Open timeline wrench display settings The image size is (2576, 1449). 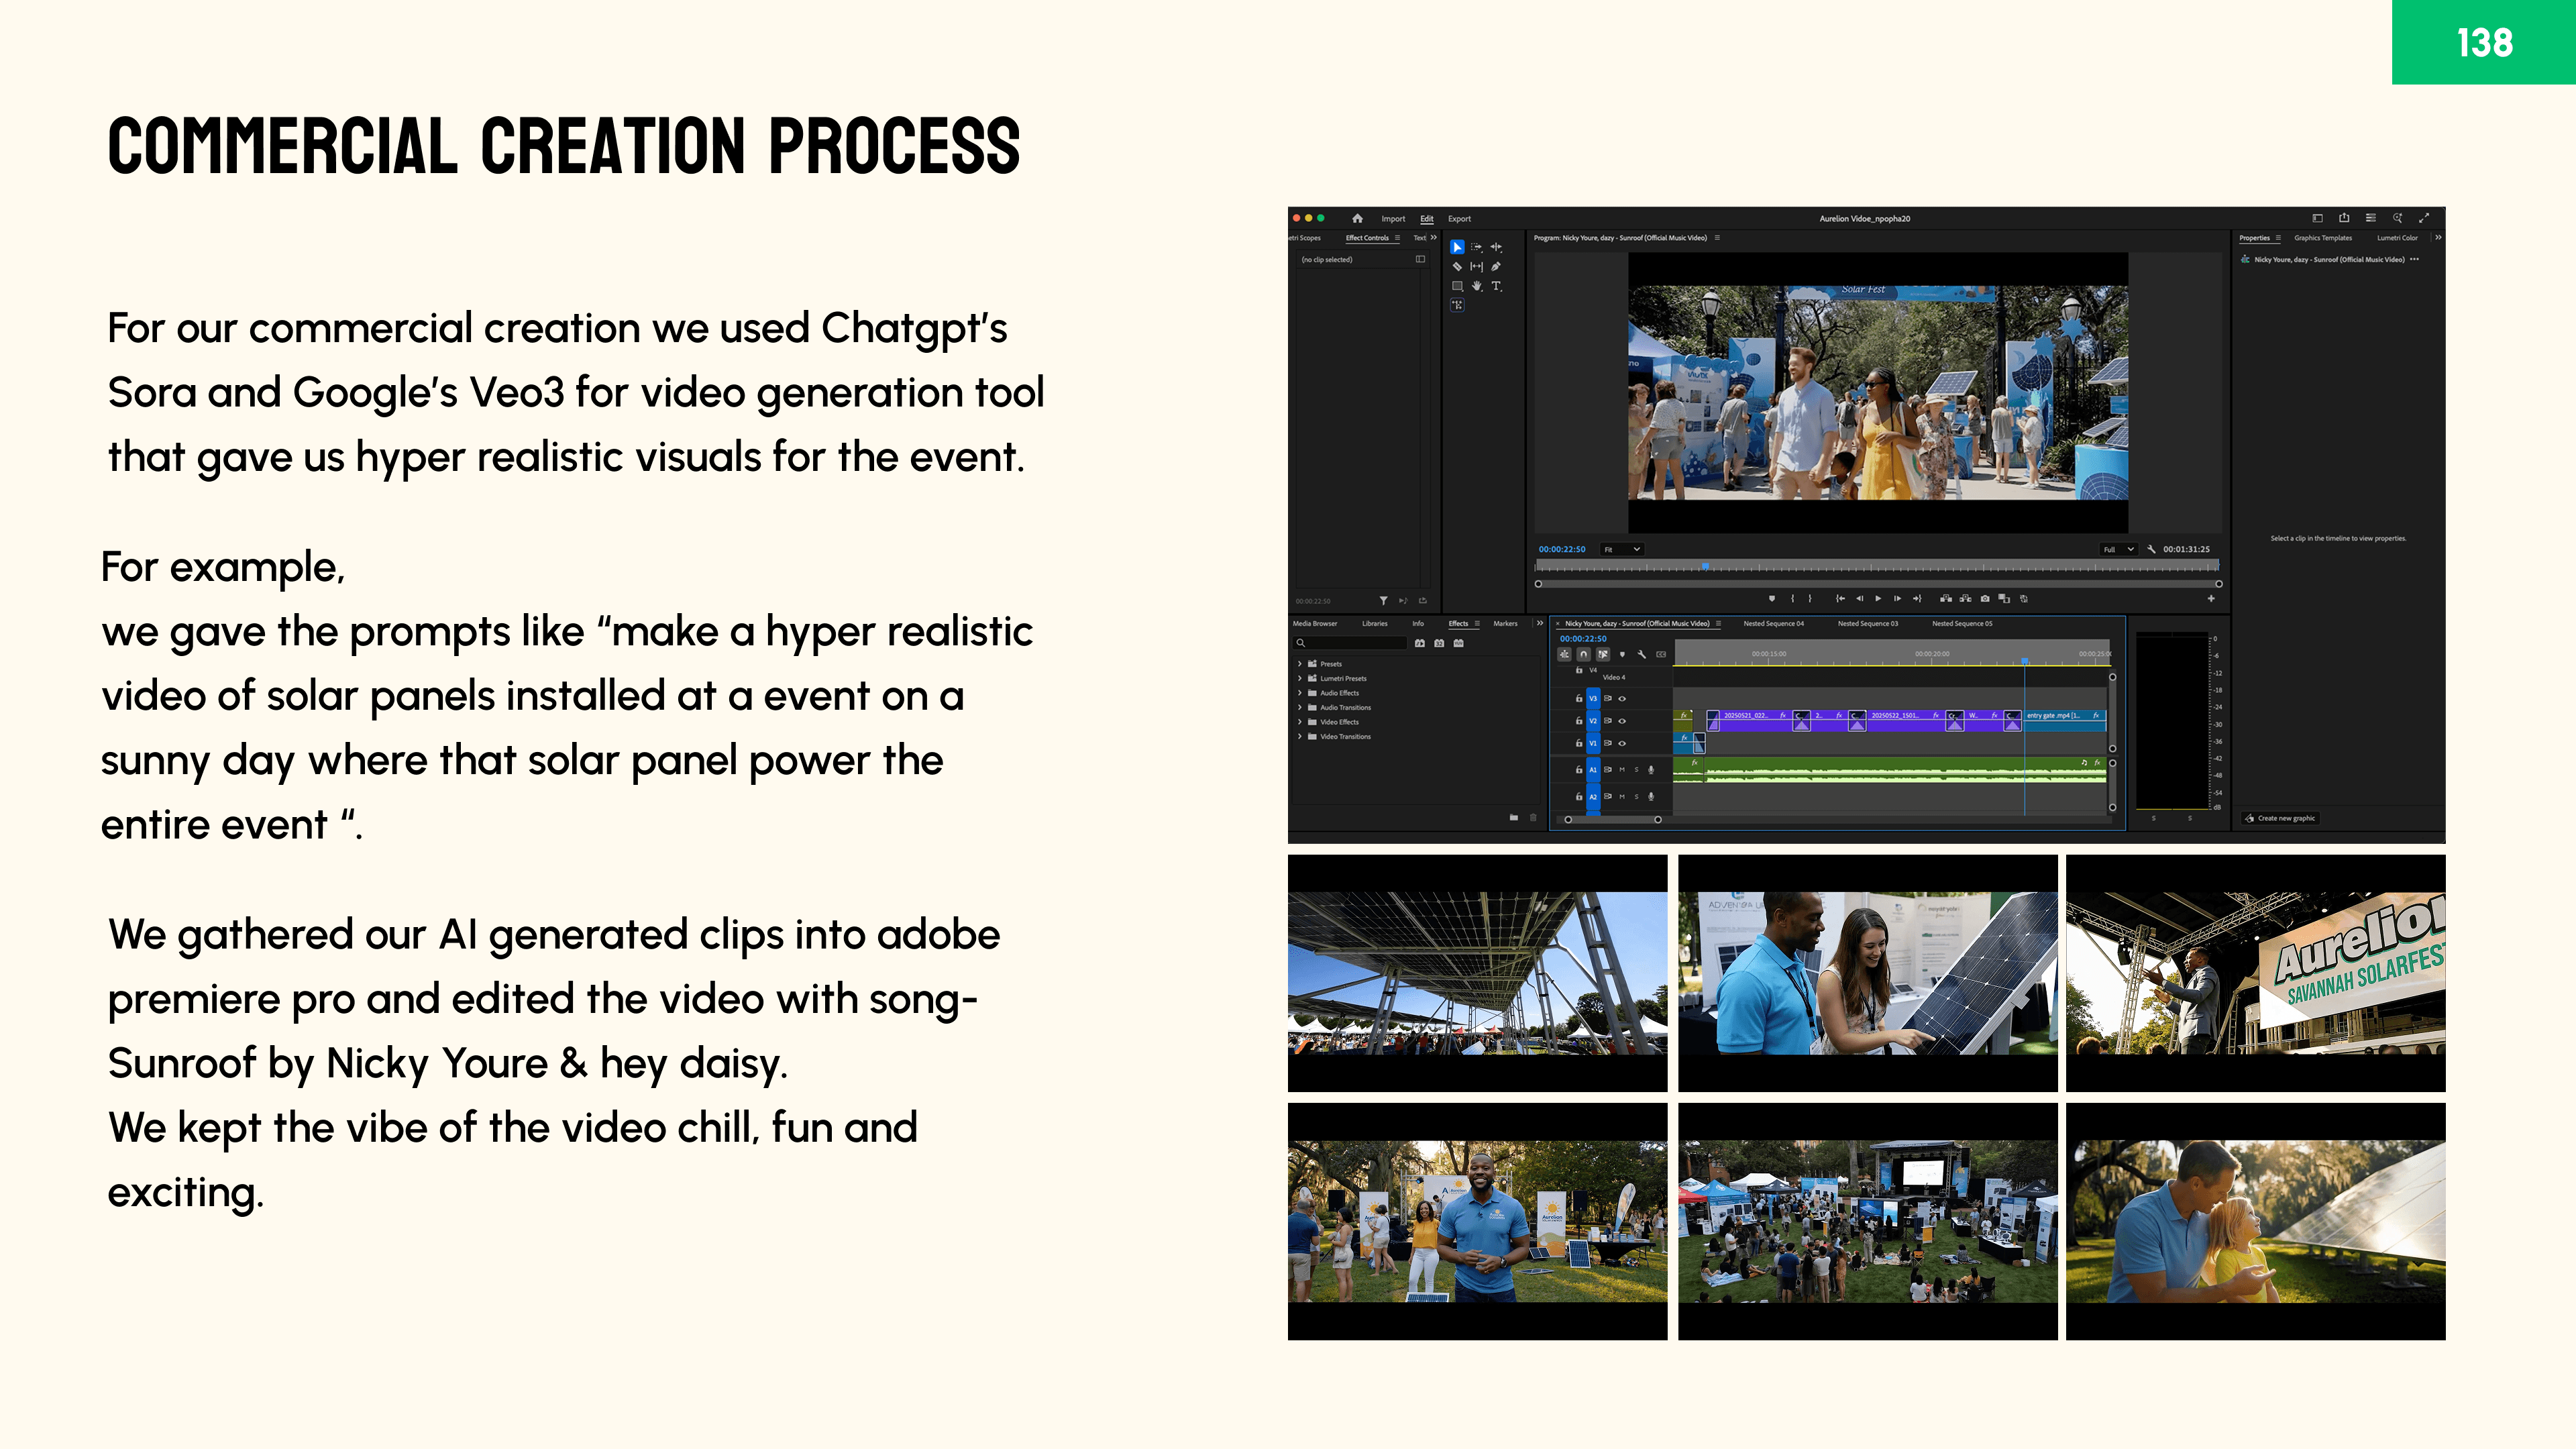click(1641, 654)
